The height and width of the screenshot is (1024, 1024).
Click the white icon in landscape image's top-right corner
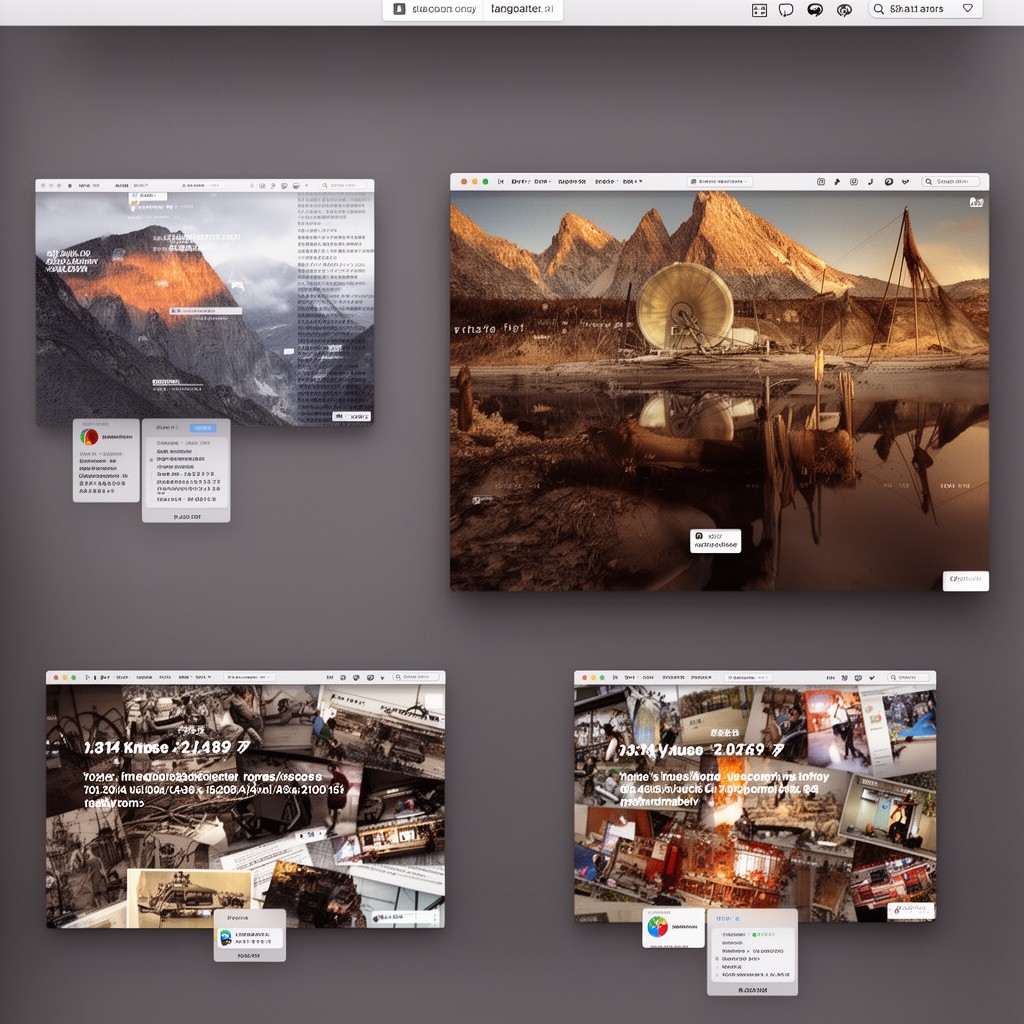click(976, 202)
